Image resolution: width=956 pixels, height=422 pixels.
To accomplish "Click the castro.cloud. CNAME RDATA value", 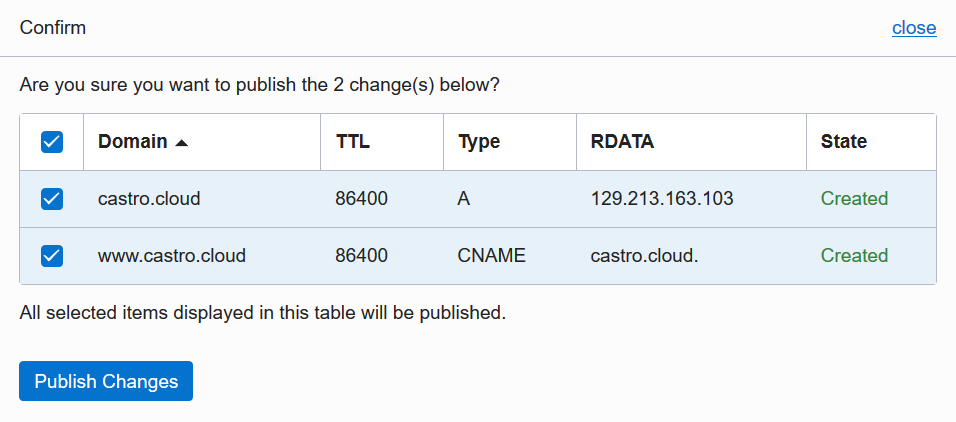I will point(644,256).
